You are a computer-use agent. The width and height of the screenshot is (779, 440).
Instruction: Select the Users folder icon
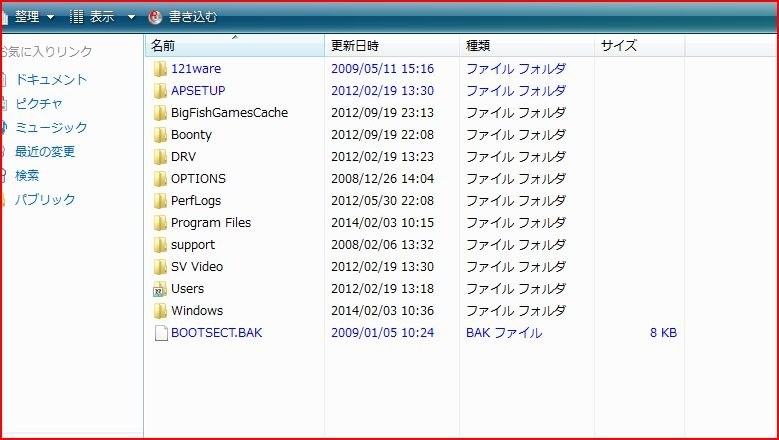pyautogui.click(x=160, y=289)
